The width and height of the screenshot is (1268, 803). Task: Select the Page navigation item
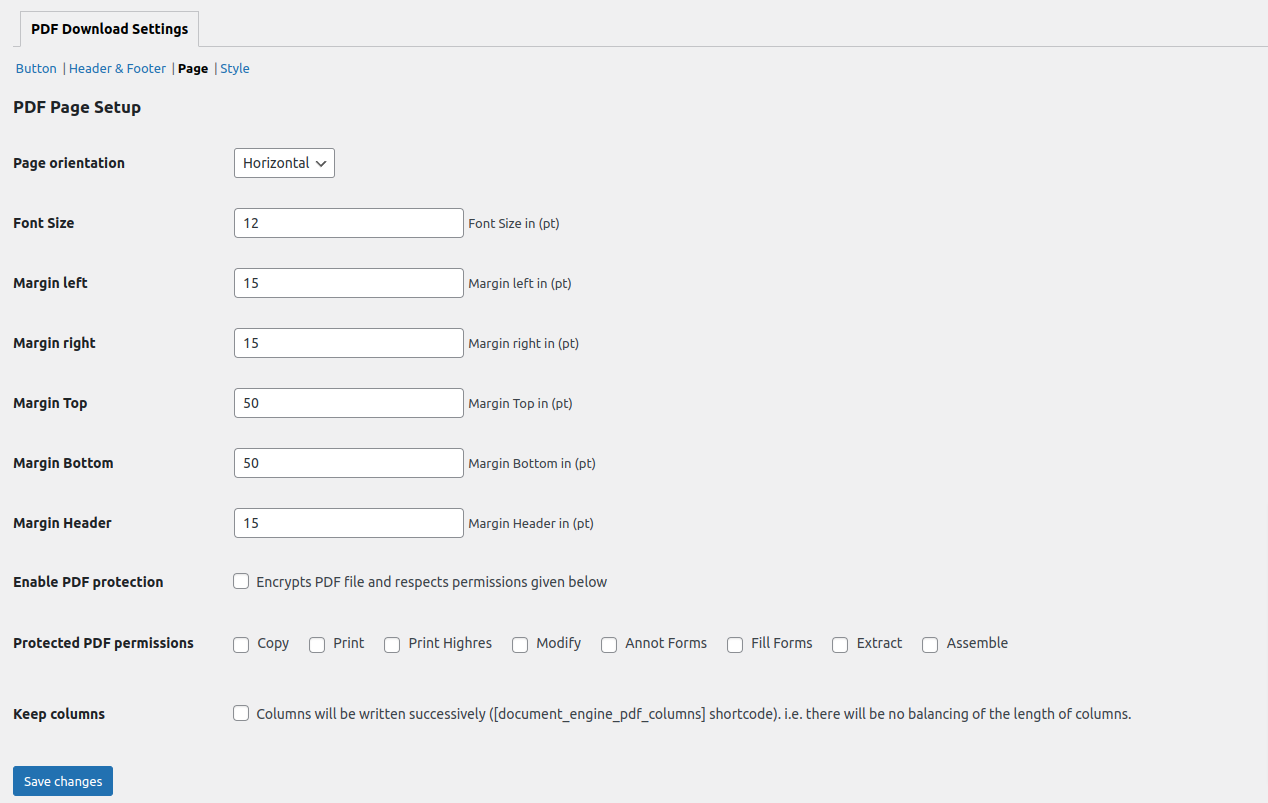pyautogui.click(x=192, y=68)
